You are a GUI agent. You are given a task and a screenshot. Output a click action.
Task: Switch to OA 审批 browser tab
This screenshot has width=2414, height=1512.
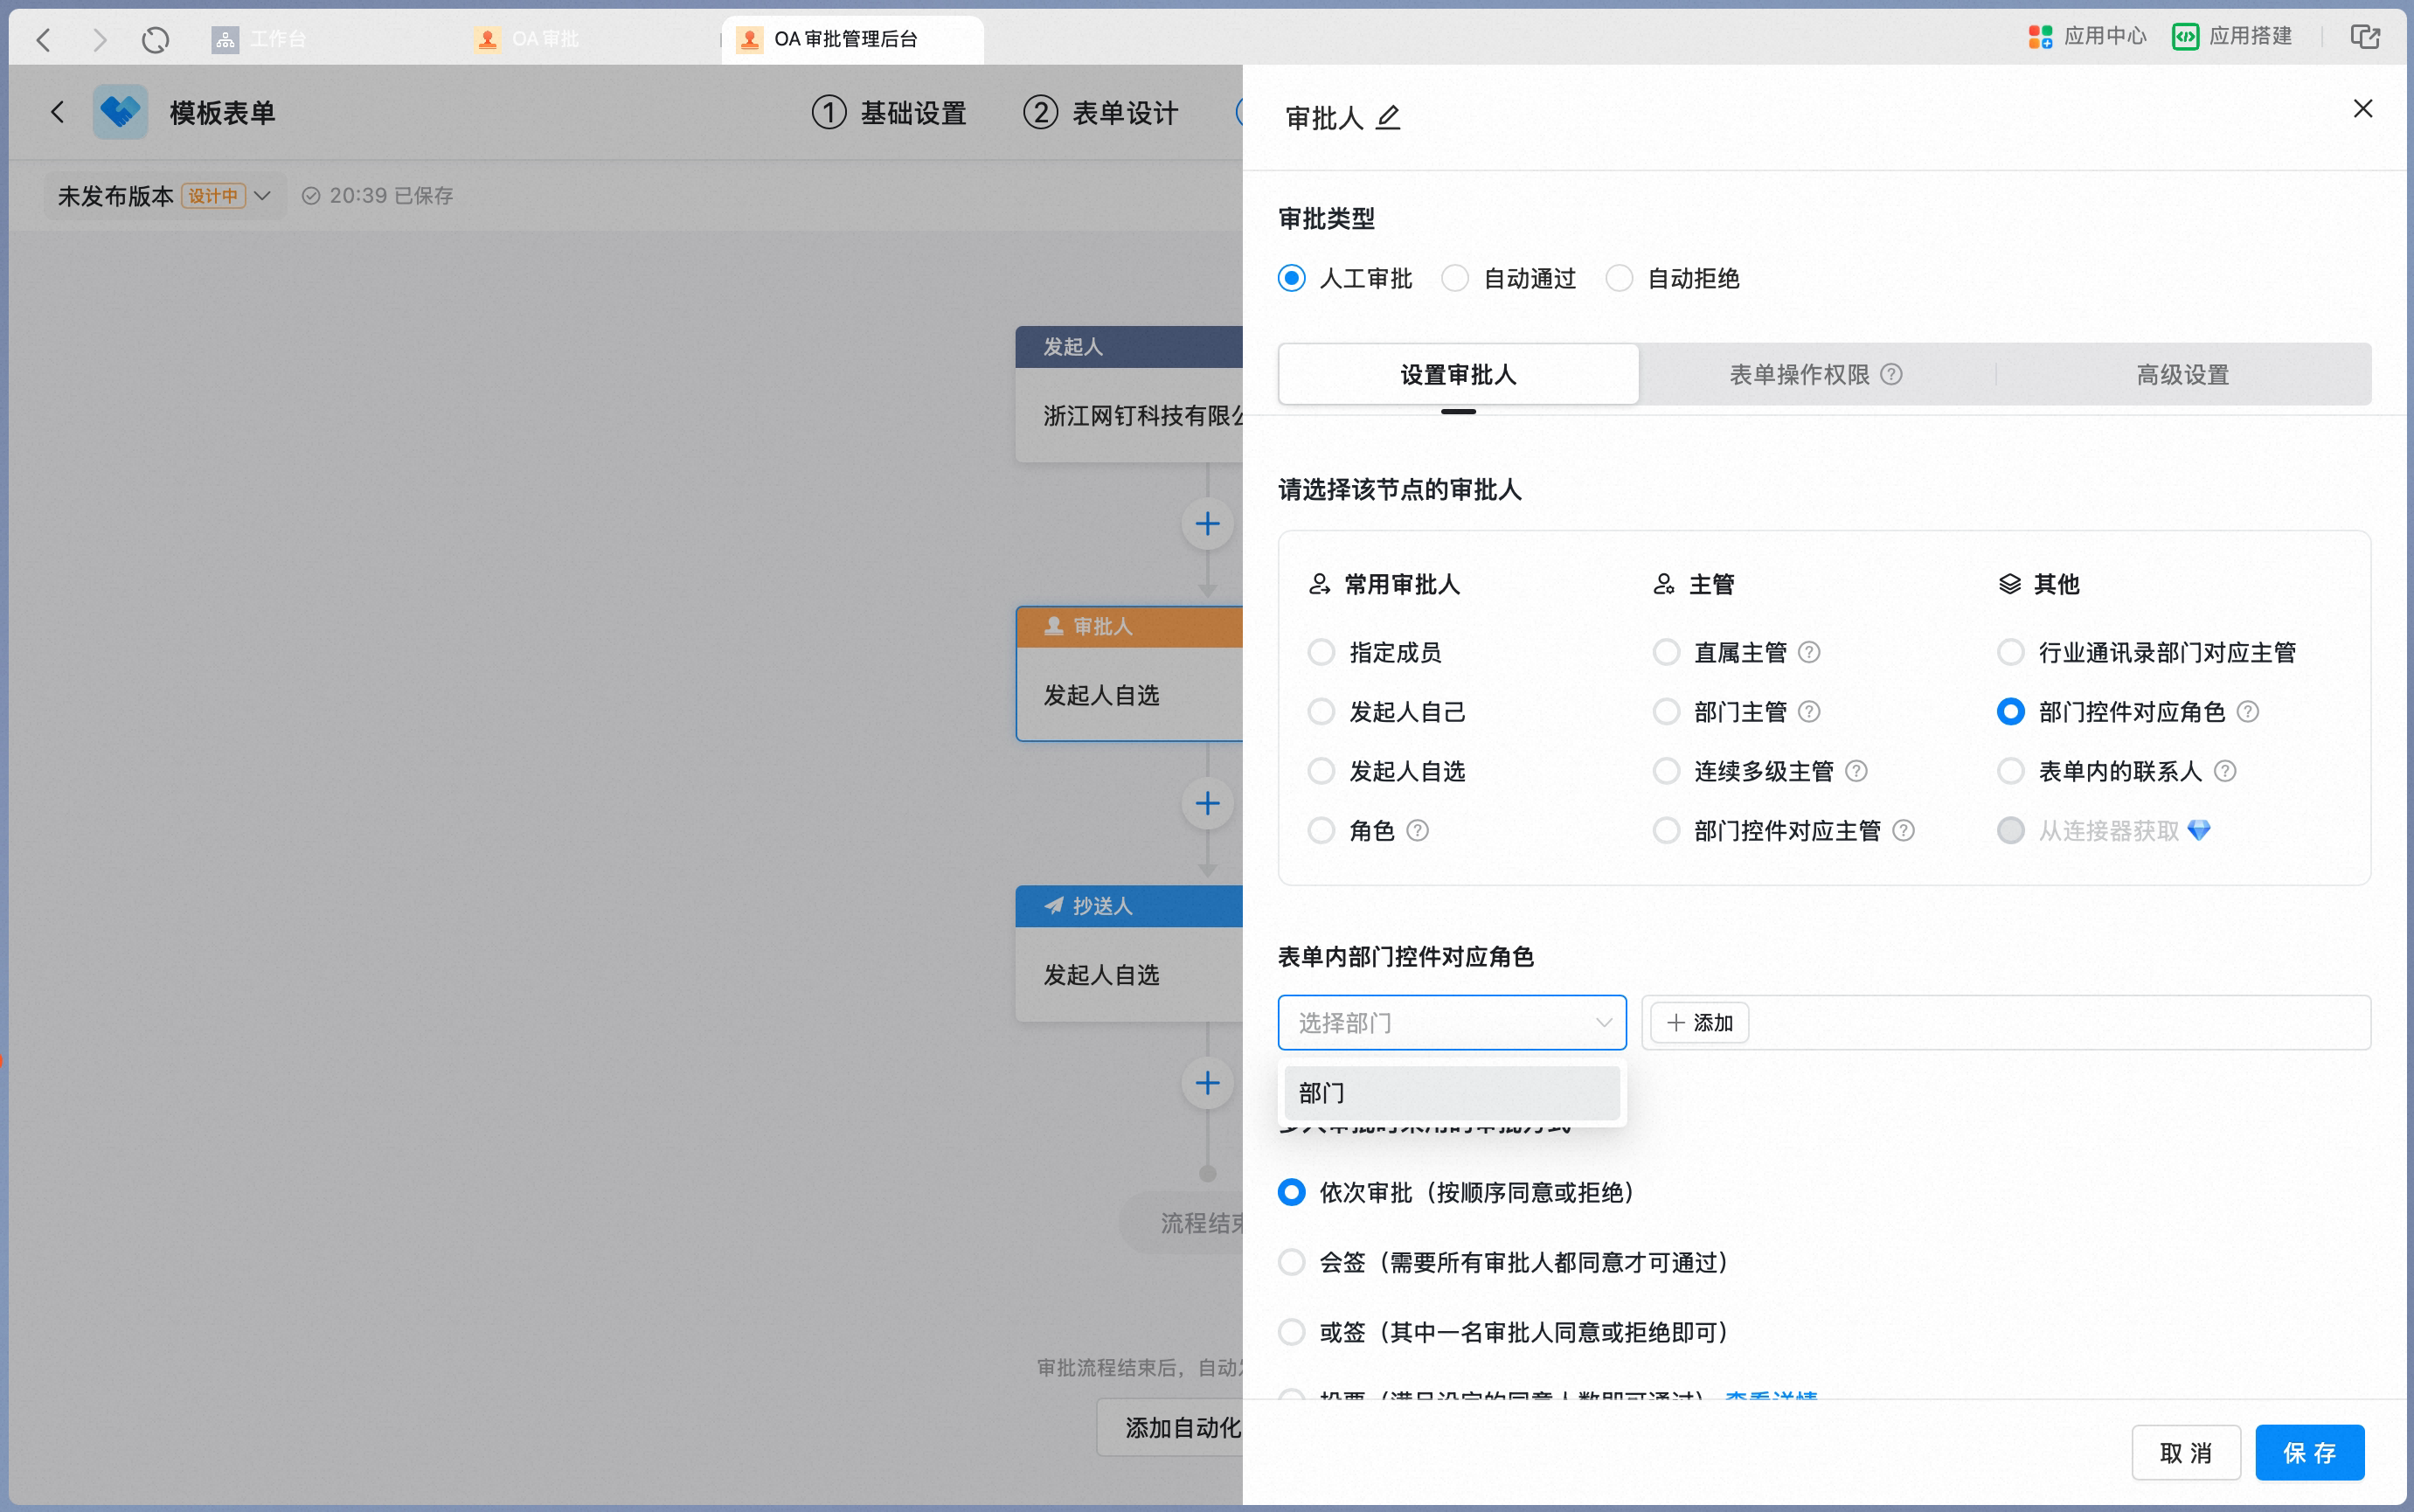pyautogui.click(x=529, y=39)
